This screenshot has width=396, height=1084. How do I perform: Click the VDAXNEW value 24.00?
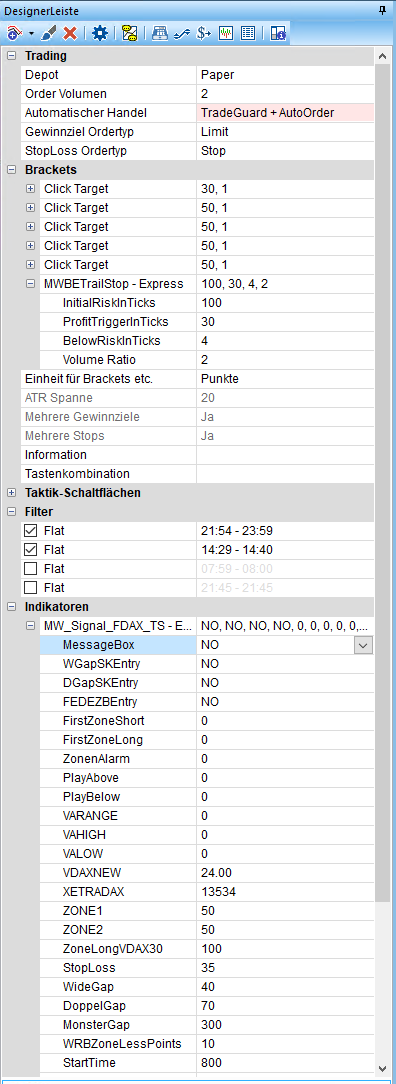[285, 873]
